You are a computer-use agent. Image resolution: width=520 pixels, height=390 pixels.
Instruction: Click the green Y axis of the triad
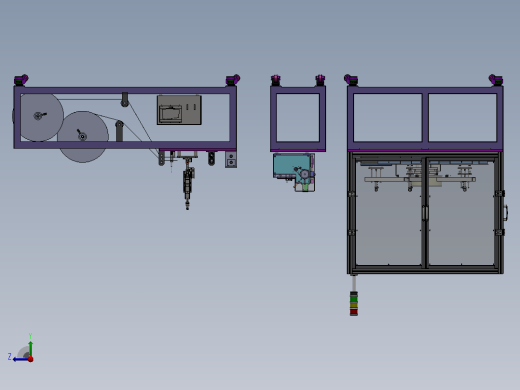pyautogui.click(x=31, y=349)
